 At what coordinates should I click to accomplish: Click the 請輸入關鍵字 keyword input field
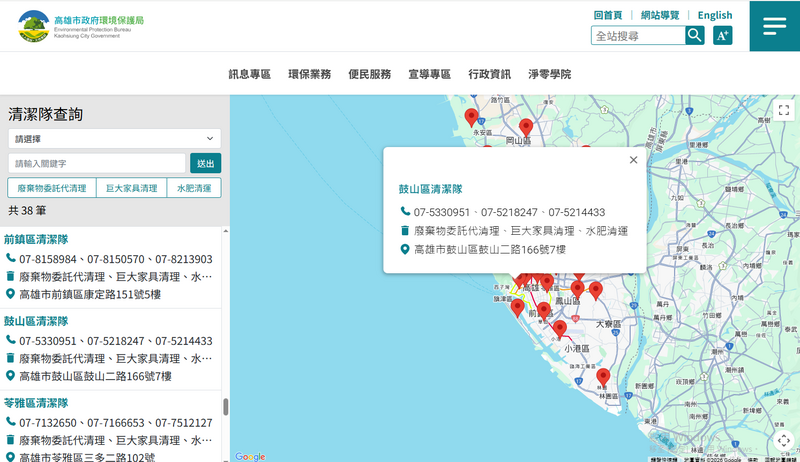tap(97, 163)
